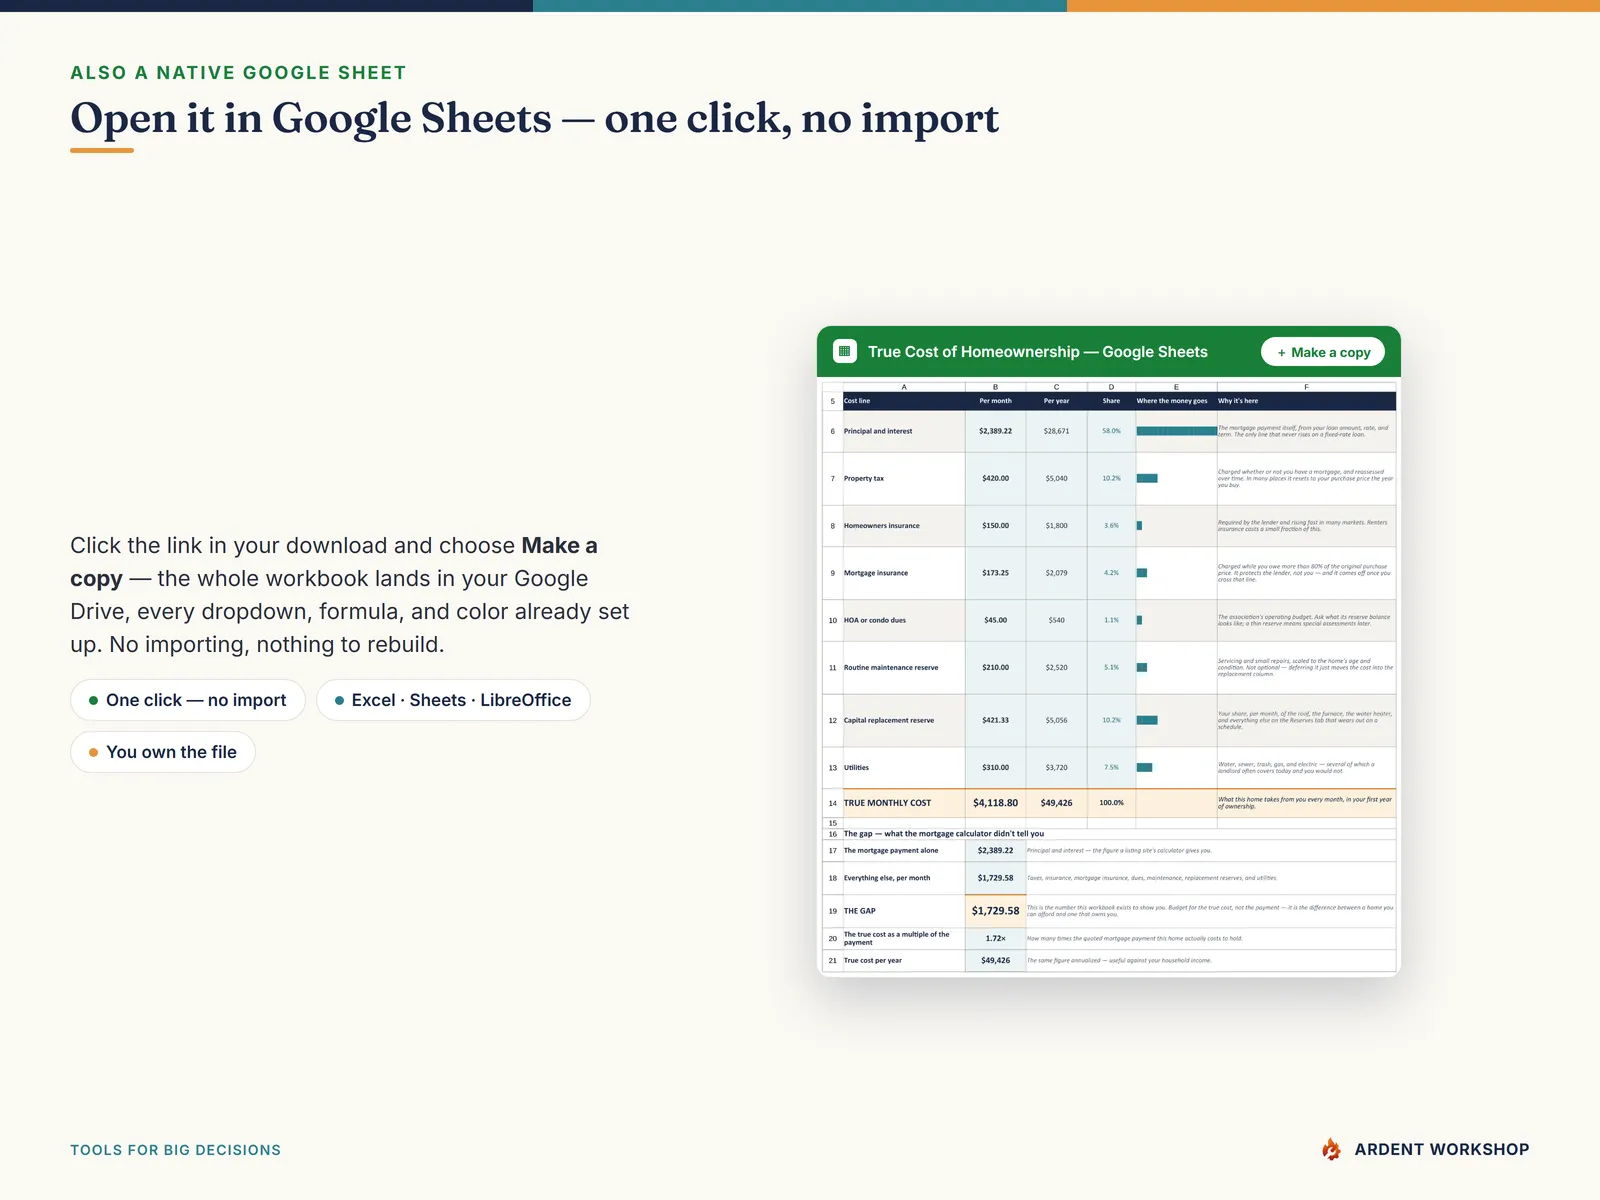This screenshot has width=1600, height=1200.
Task: Select the 'You own the file' chip
Action: (x=163, y=752)
